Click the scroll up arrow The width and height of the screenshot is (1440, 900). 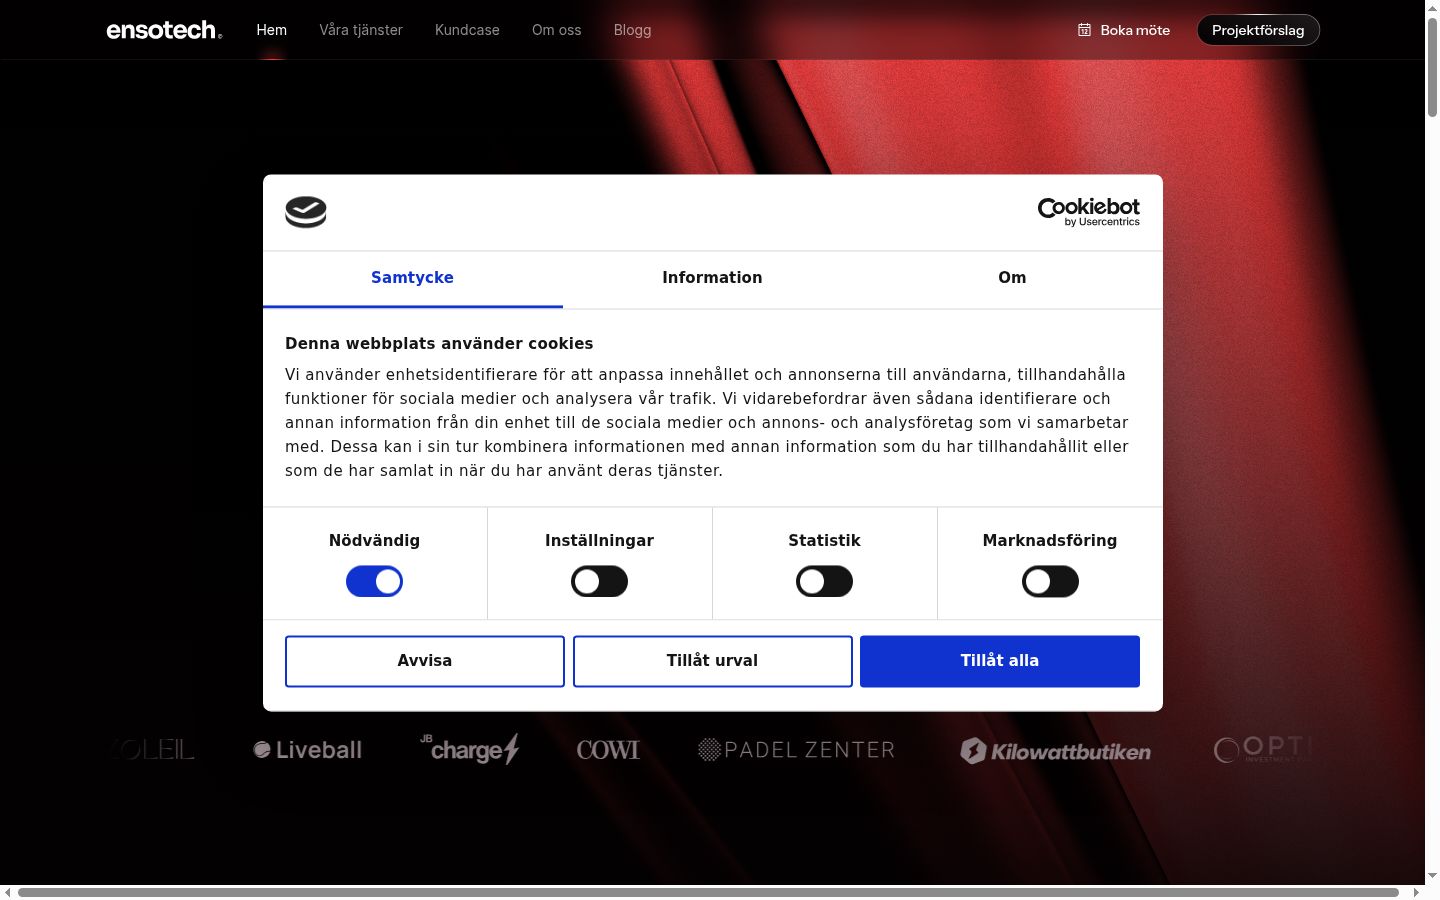(x=1432, y=7)
